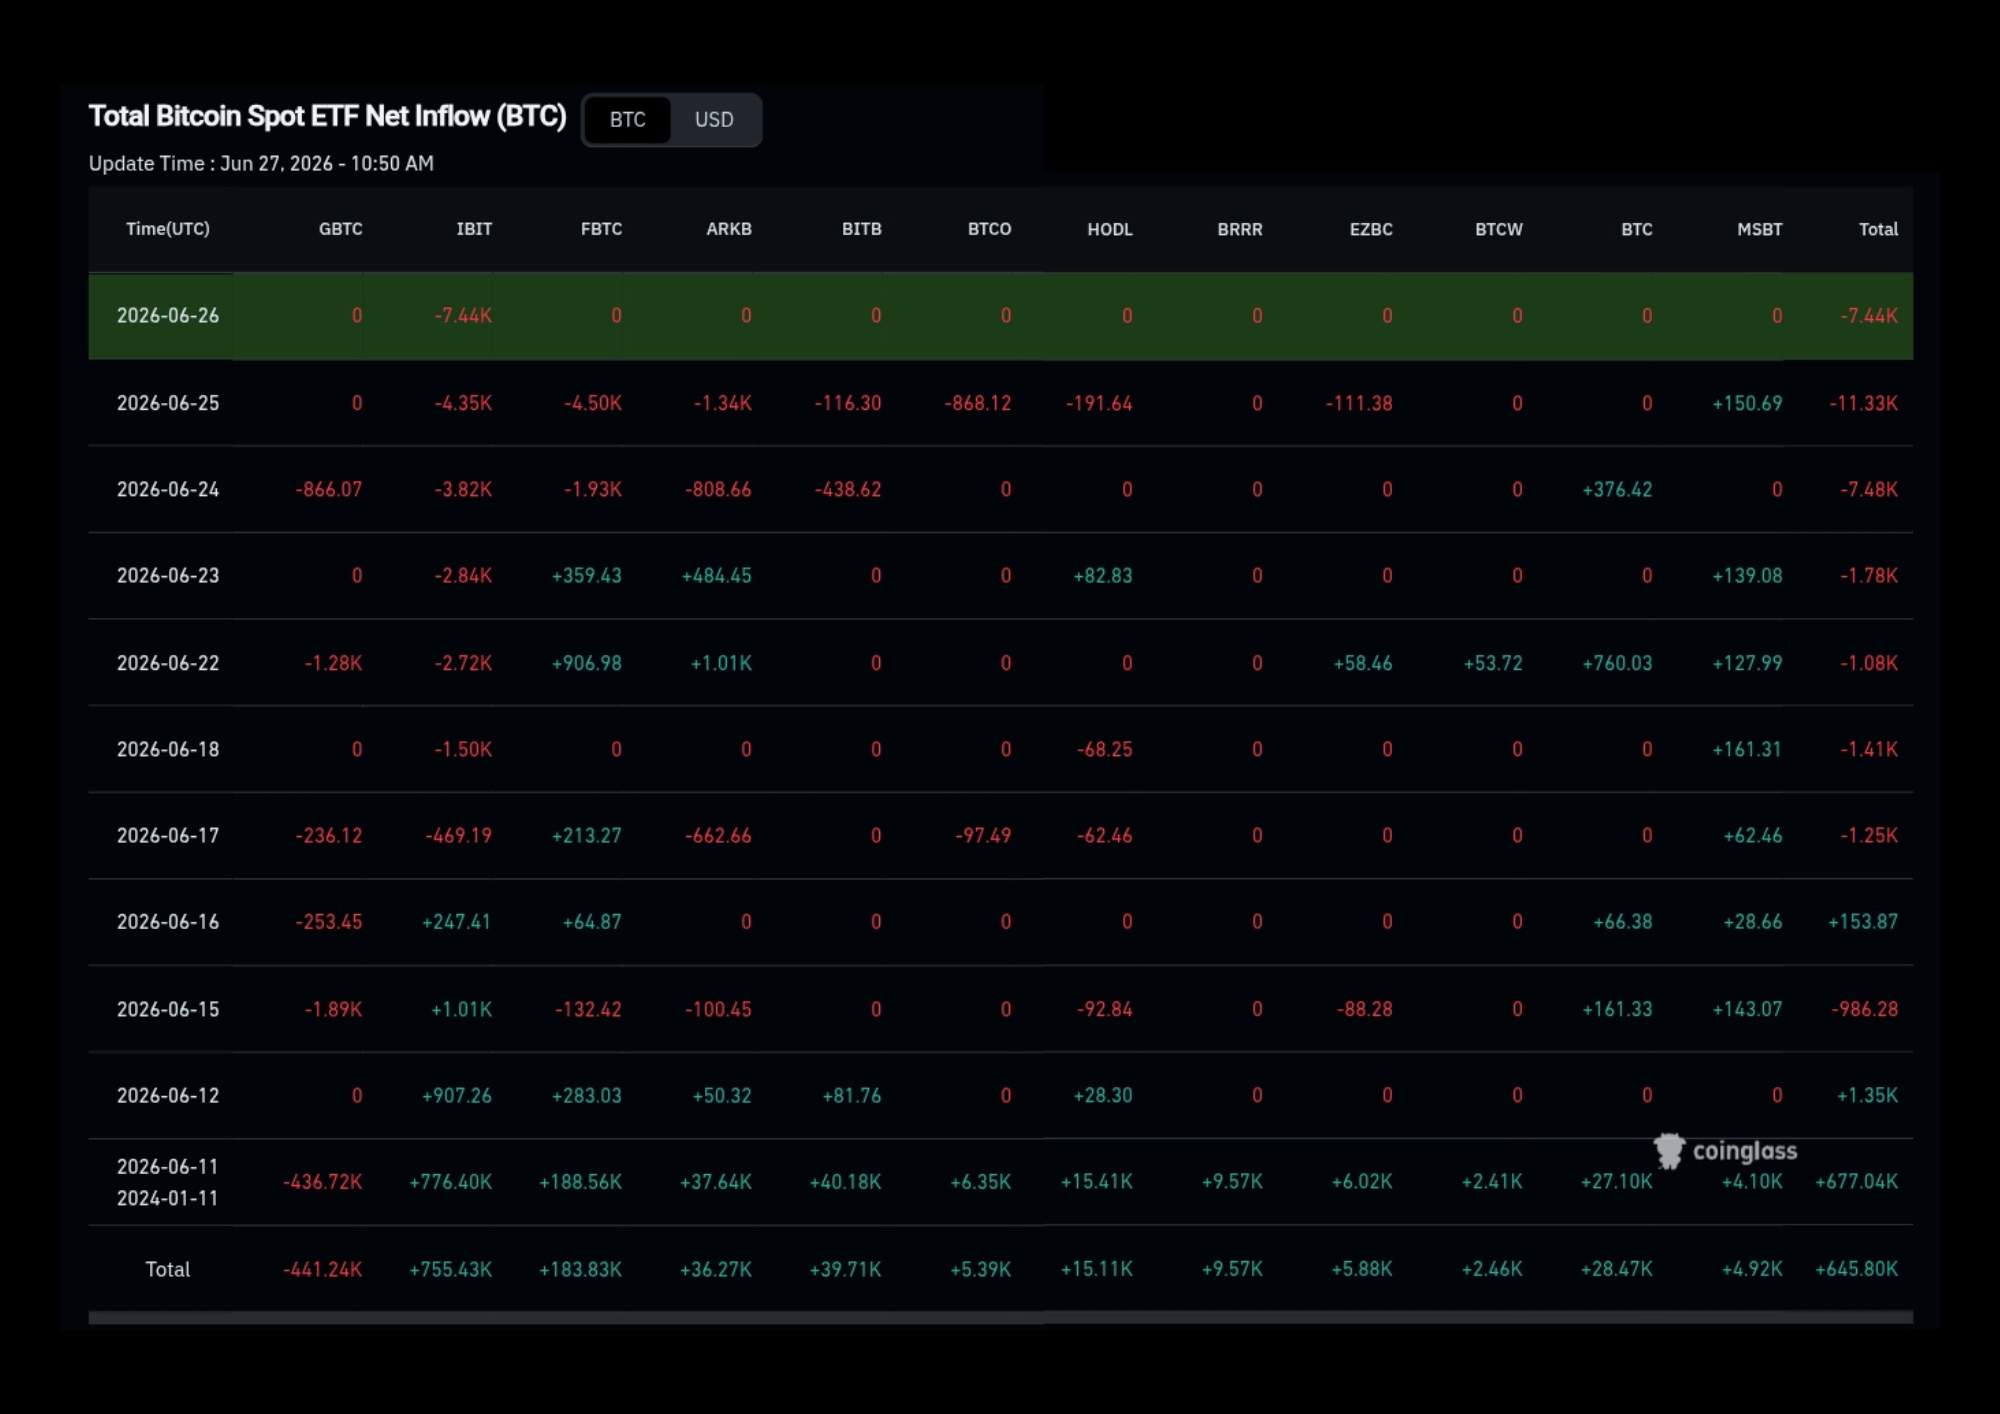Click the HODL column header
Image resolution: width=2000 pixels, height=1414 pixels.
coord(1110,229)
